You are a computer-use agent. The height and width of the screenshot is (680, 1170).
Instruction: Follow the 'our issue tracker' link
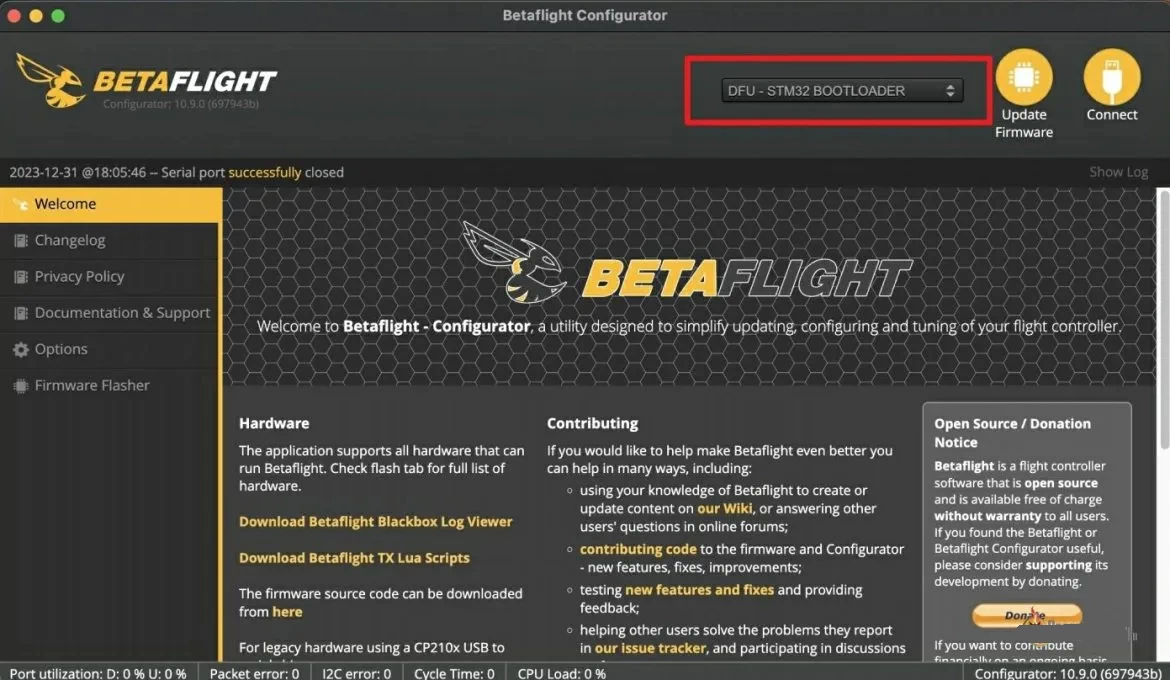point(650,649)
